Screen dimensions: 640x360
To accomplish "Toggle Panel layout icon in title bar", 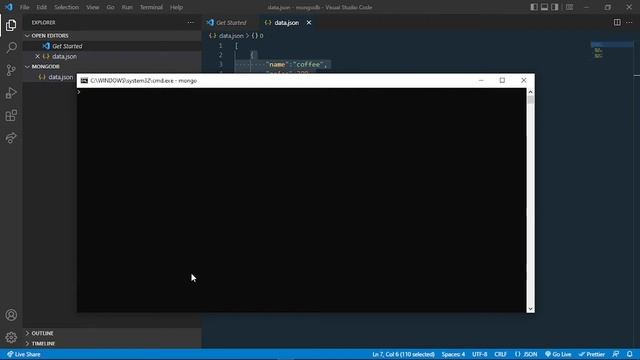I will point(544,7).
